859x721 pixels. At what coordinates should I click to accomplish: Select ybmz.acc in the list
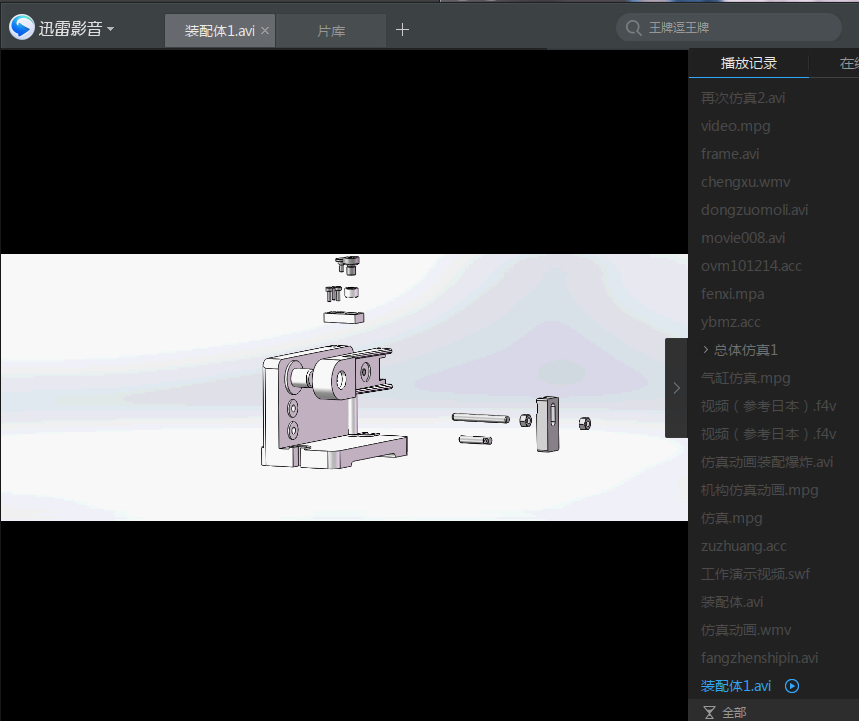pos(730,322)
